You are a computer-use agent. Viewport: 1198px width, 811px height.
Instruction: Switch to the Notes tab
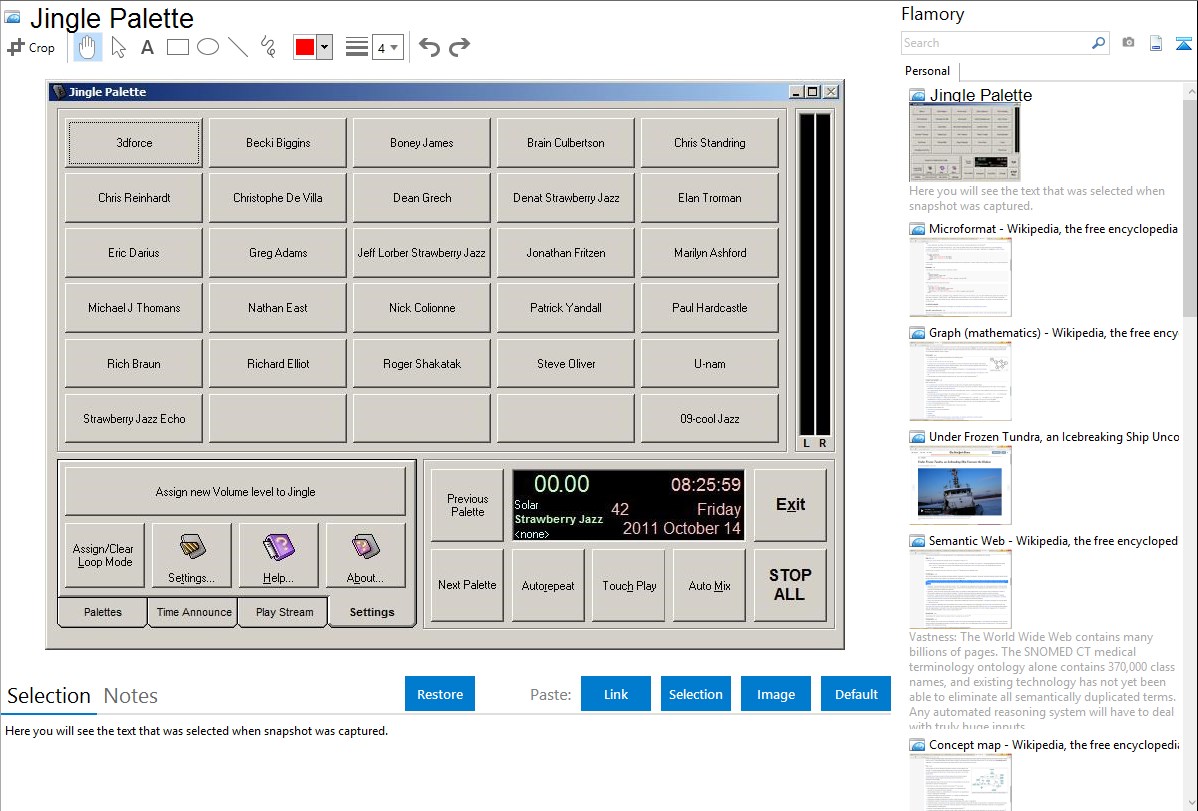click(x=131, y=696)
